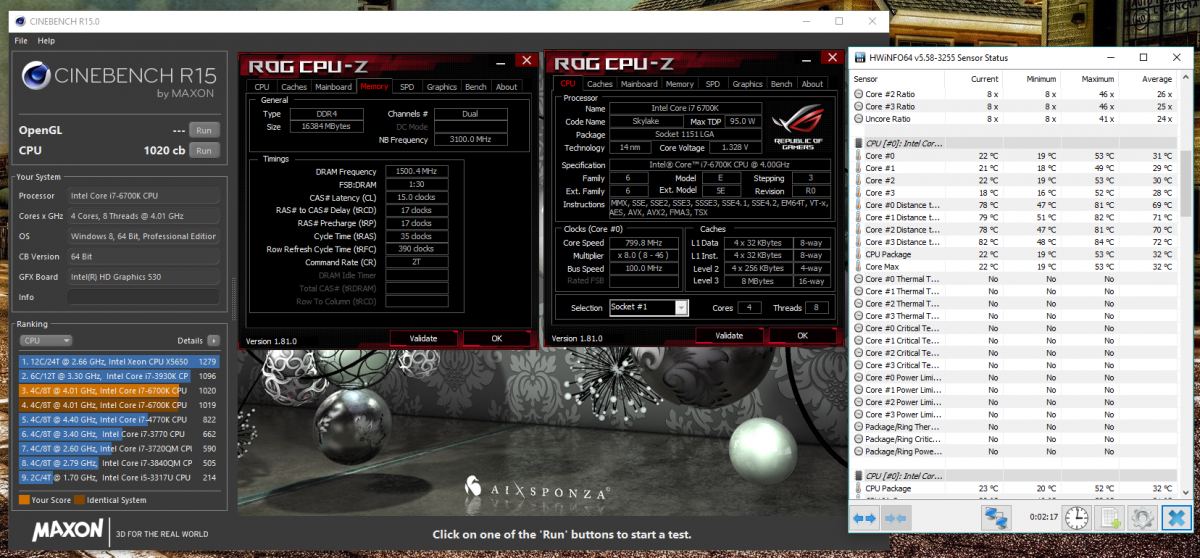The width and height of the screenshot is (1200, 558).
Task: Click the CPU chip icon in sensor group header
Action: click(x=859, y=143)
